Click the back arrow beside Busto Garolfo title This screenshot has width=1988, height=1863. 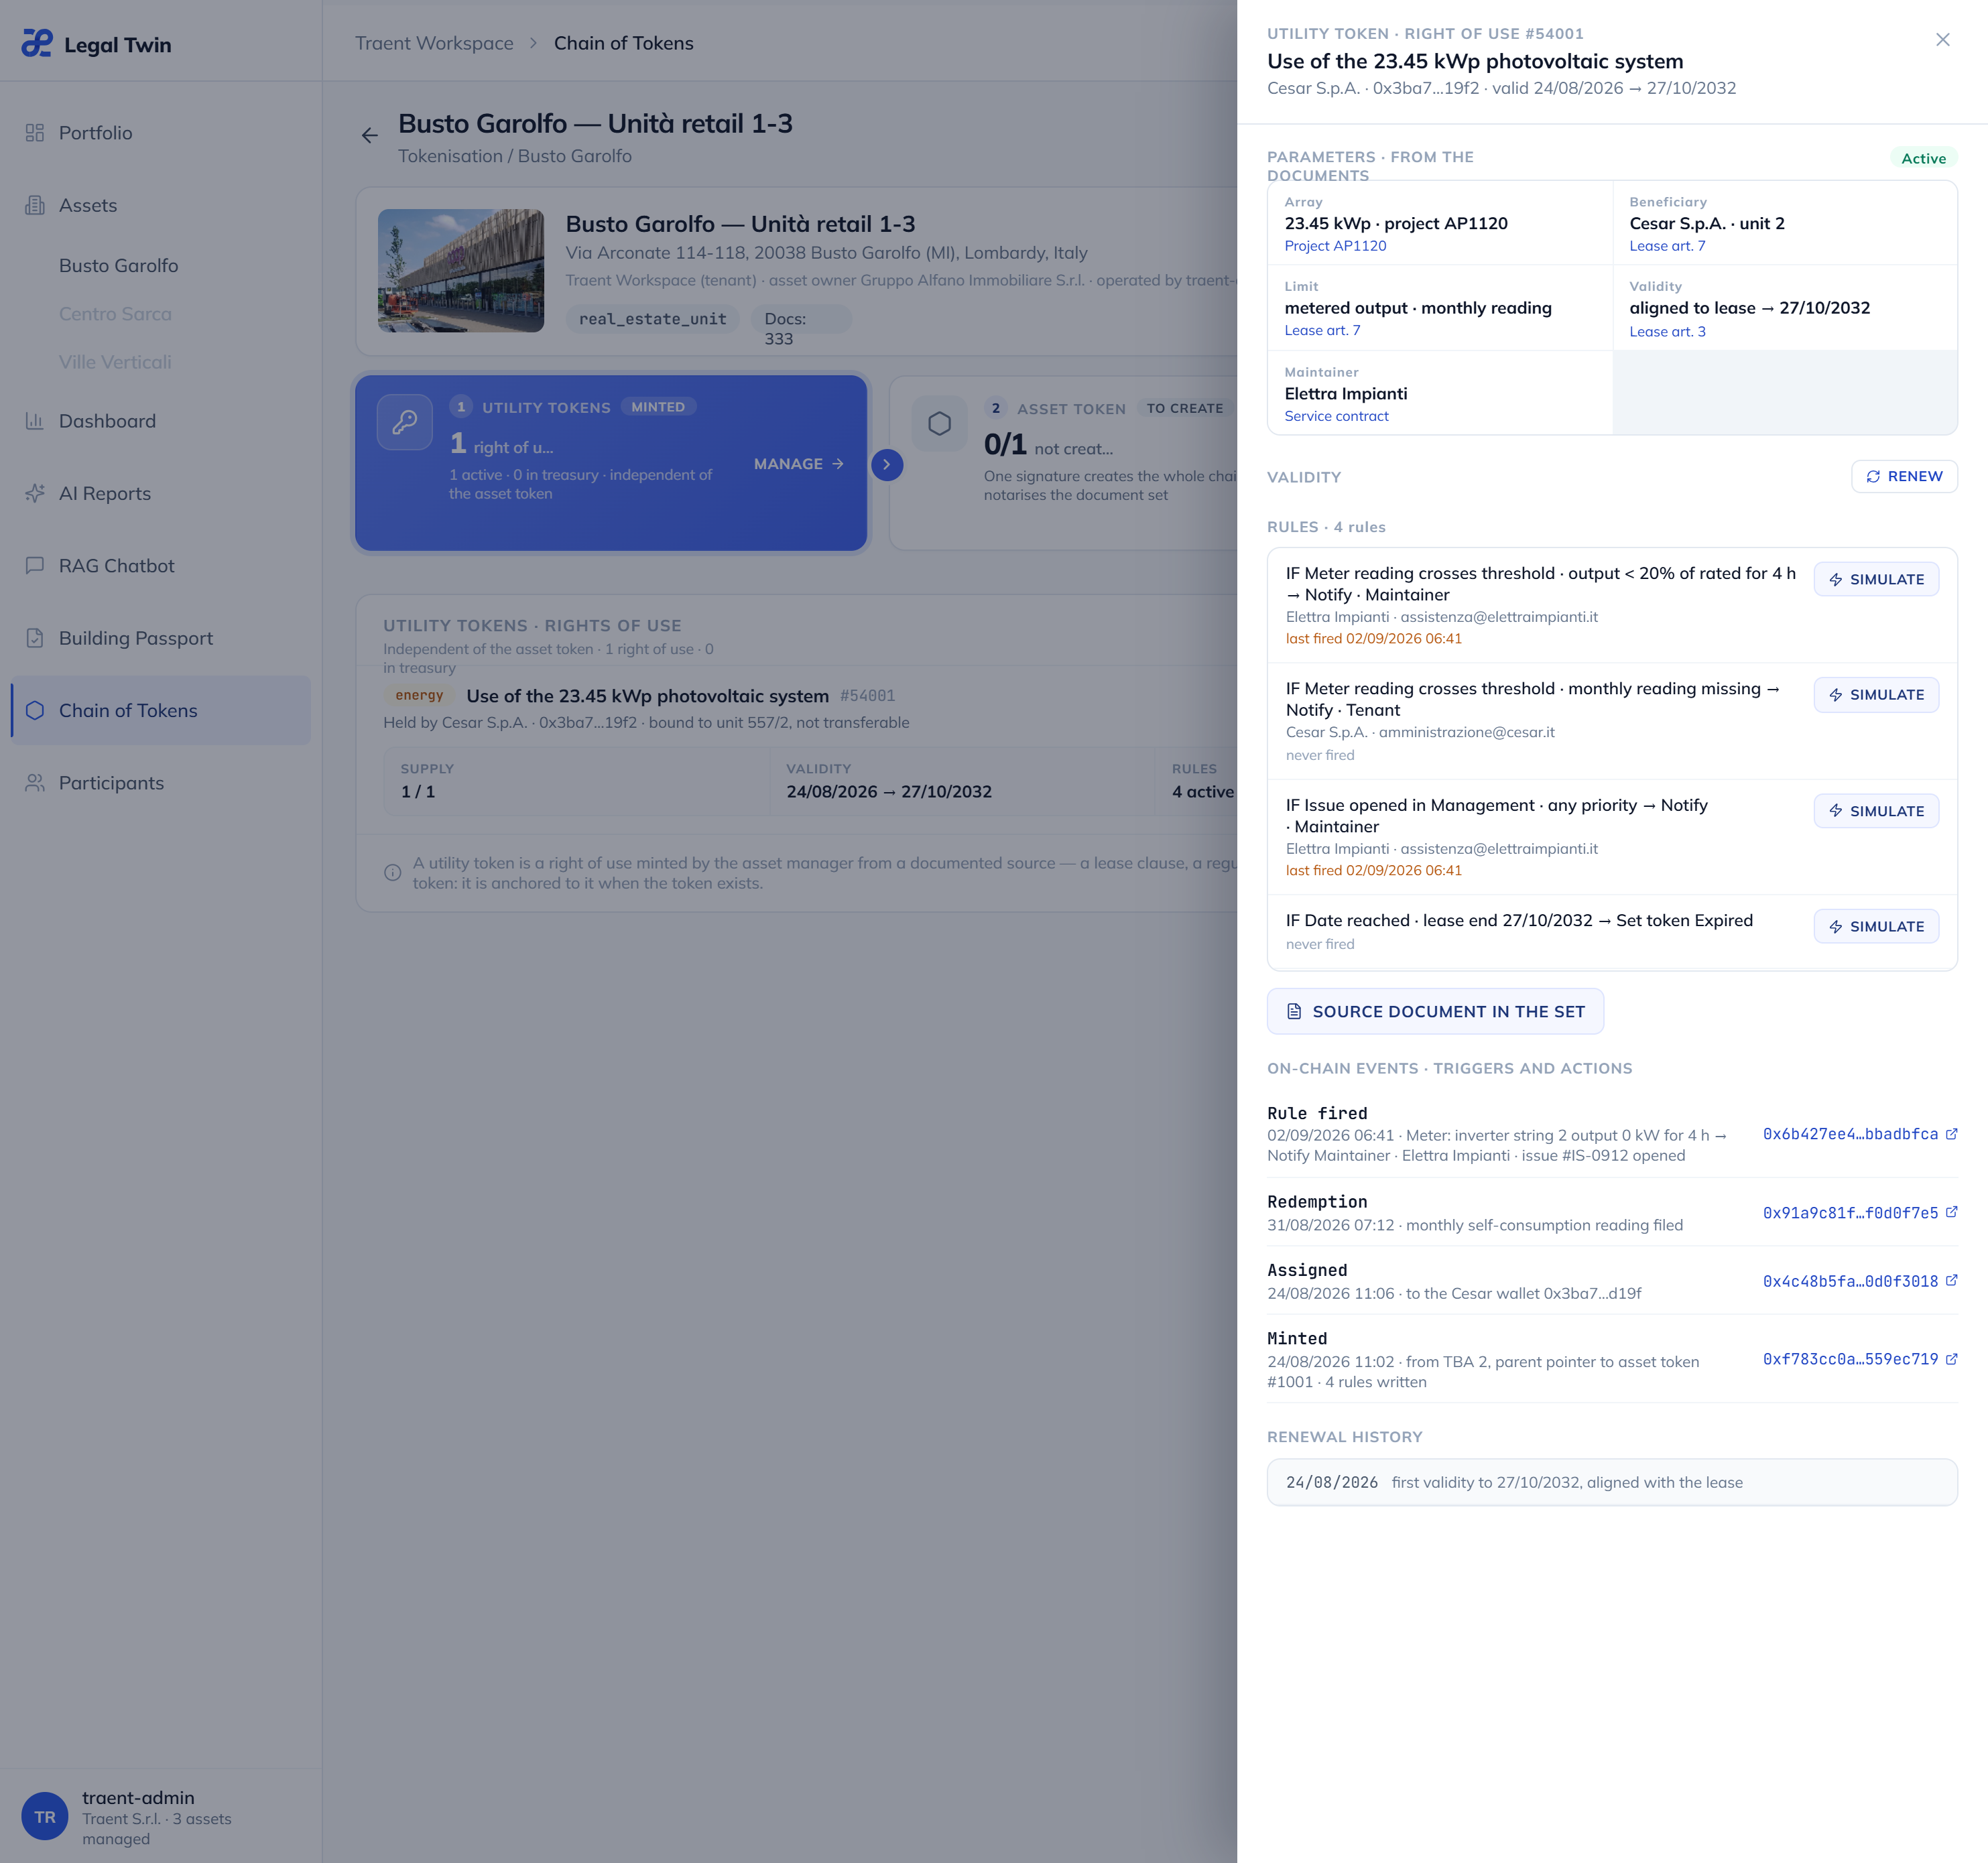click(370, 135)
